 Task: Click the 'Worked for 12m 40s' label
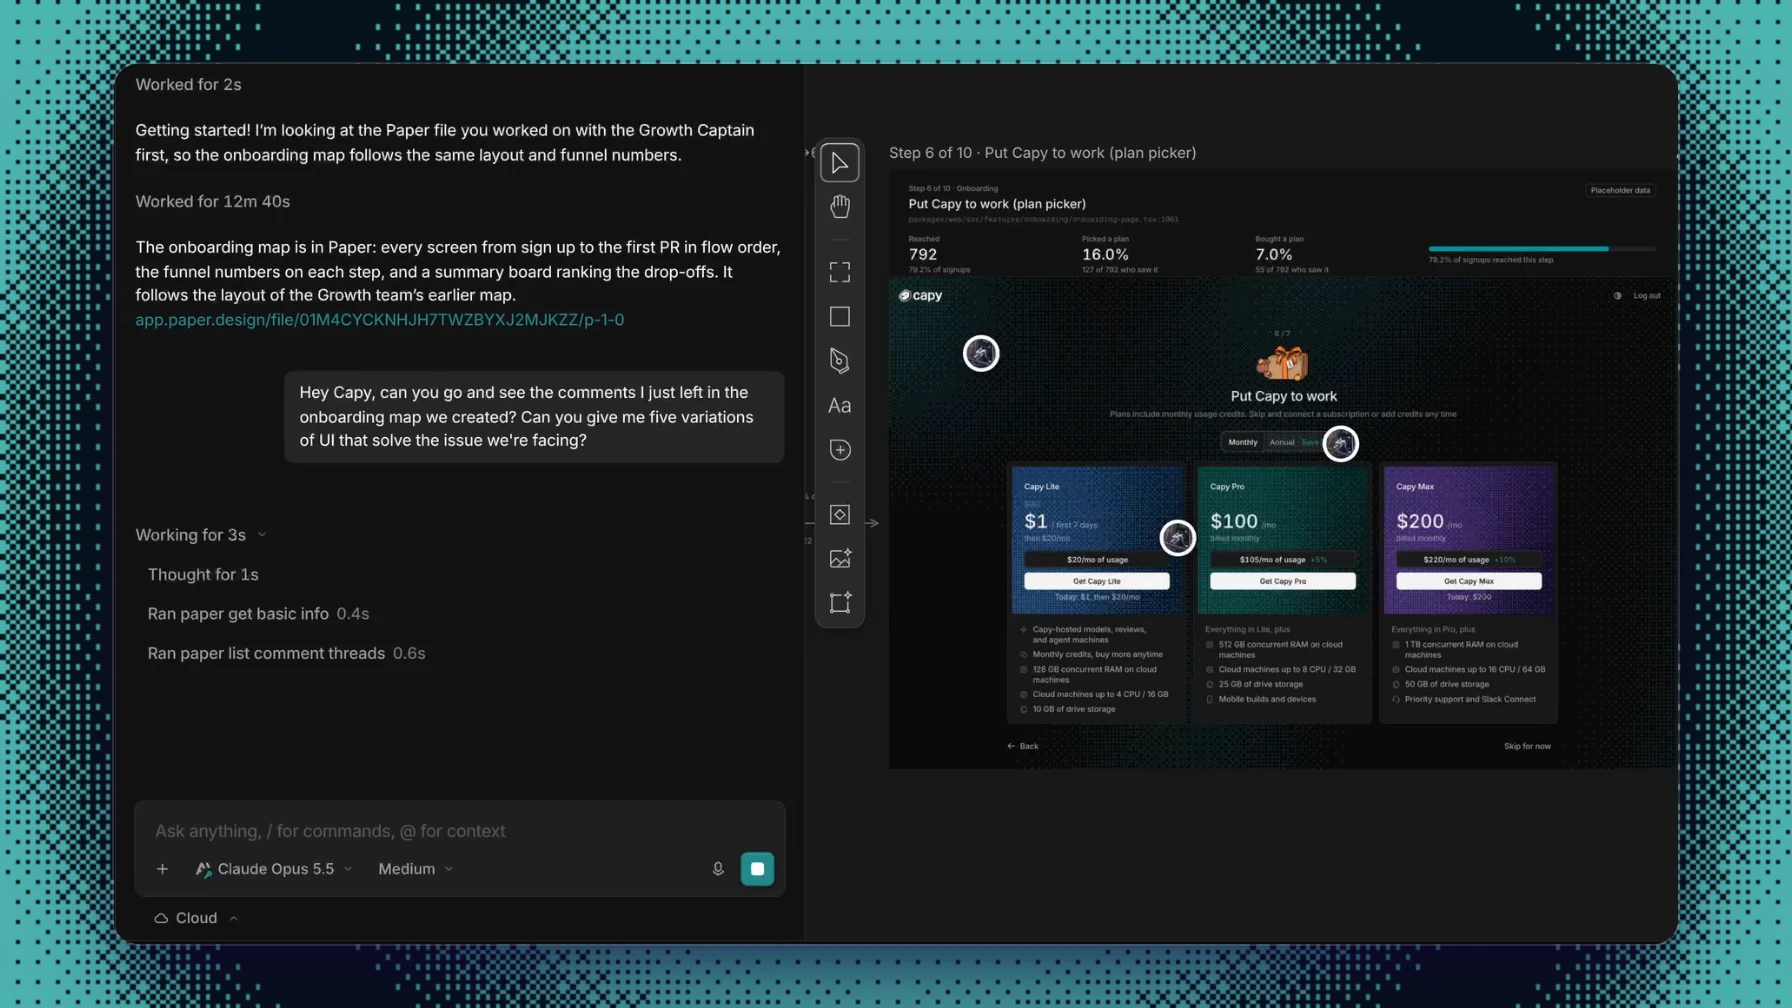213,202
